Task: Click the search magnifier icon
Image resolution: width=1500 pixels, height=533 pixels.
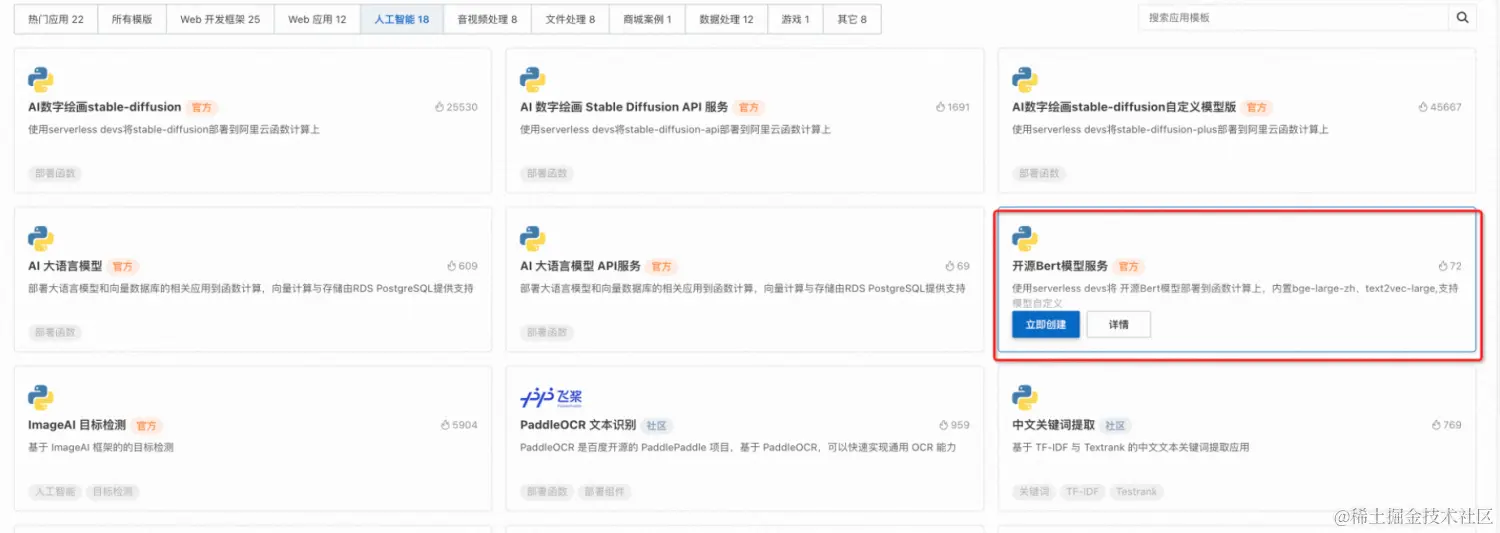Action: pos(1462,18)
